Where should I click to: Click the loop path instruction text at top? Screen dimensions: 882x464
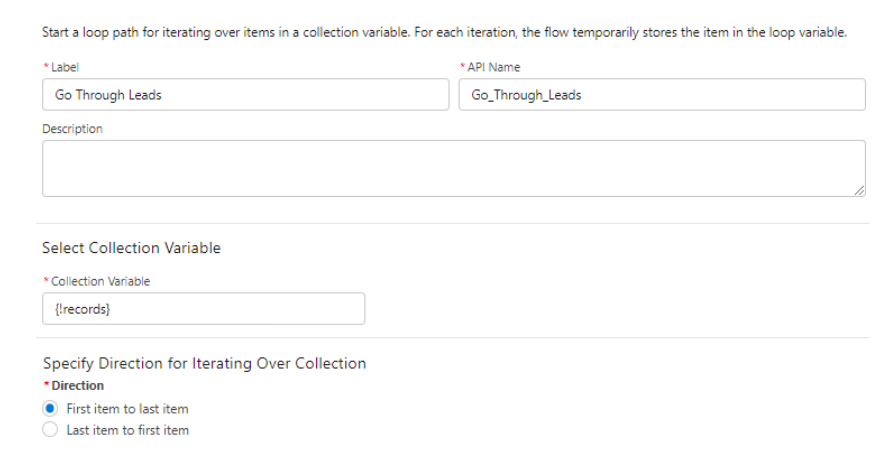[x=444, y=34]
